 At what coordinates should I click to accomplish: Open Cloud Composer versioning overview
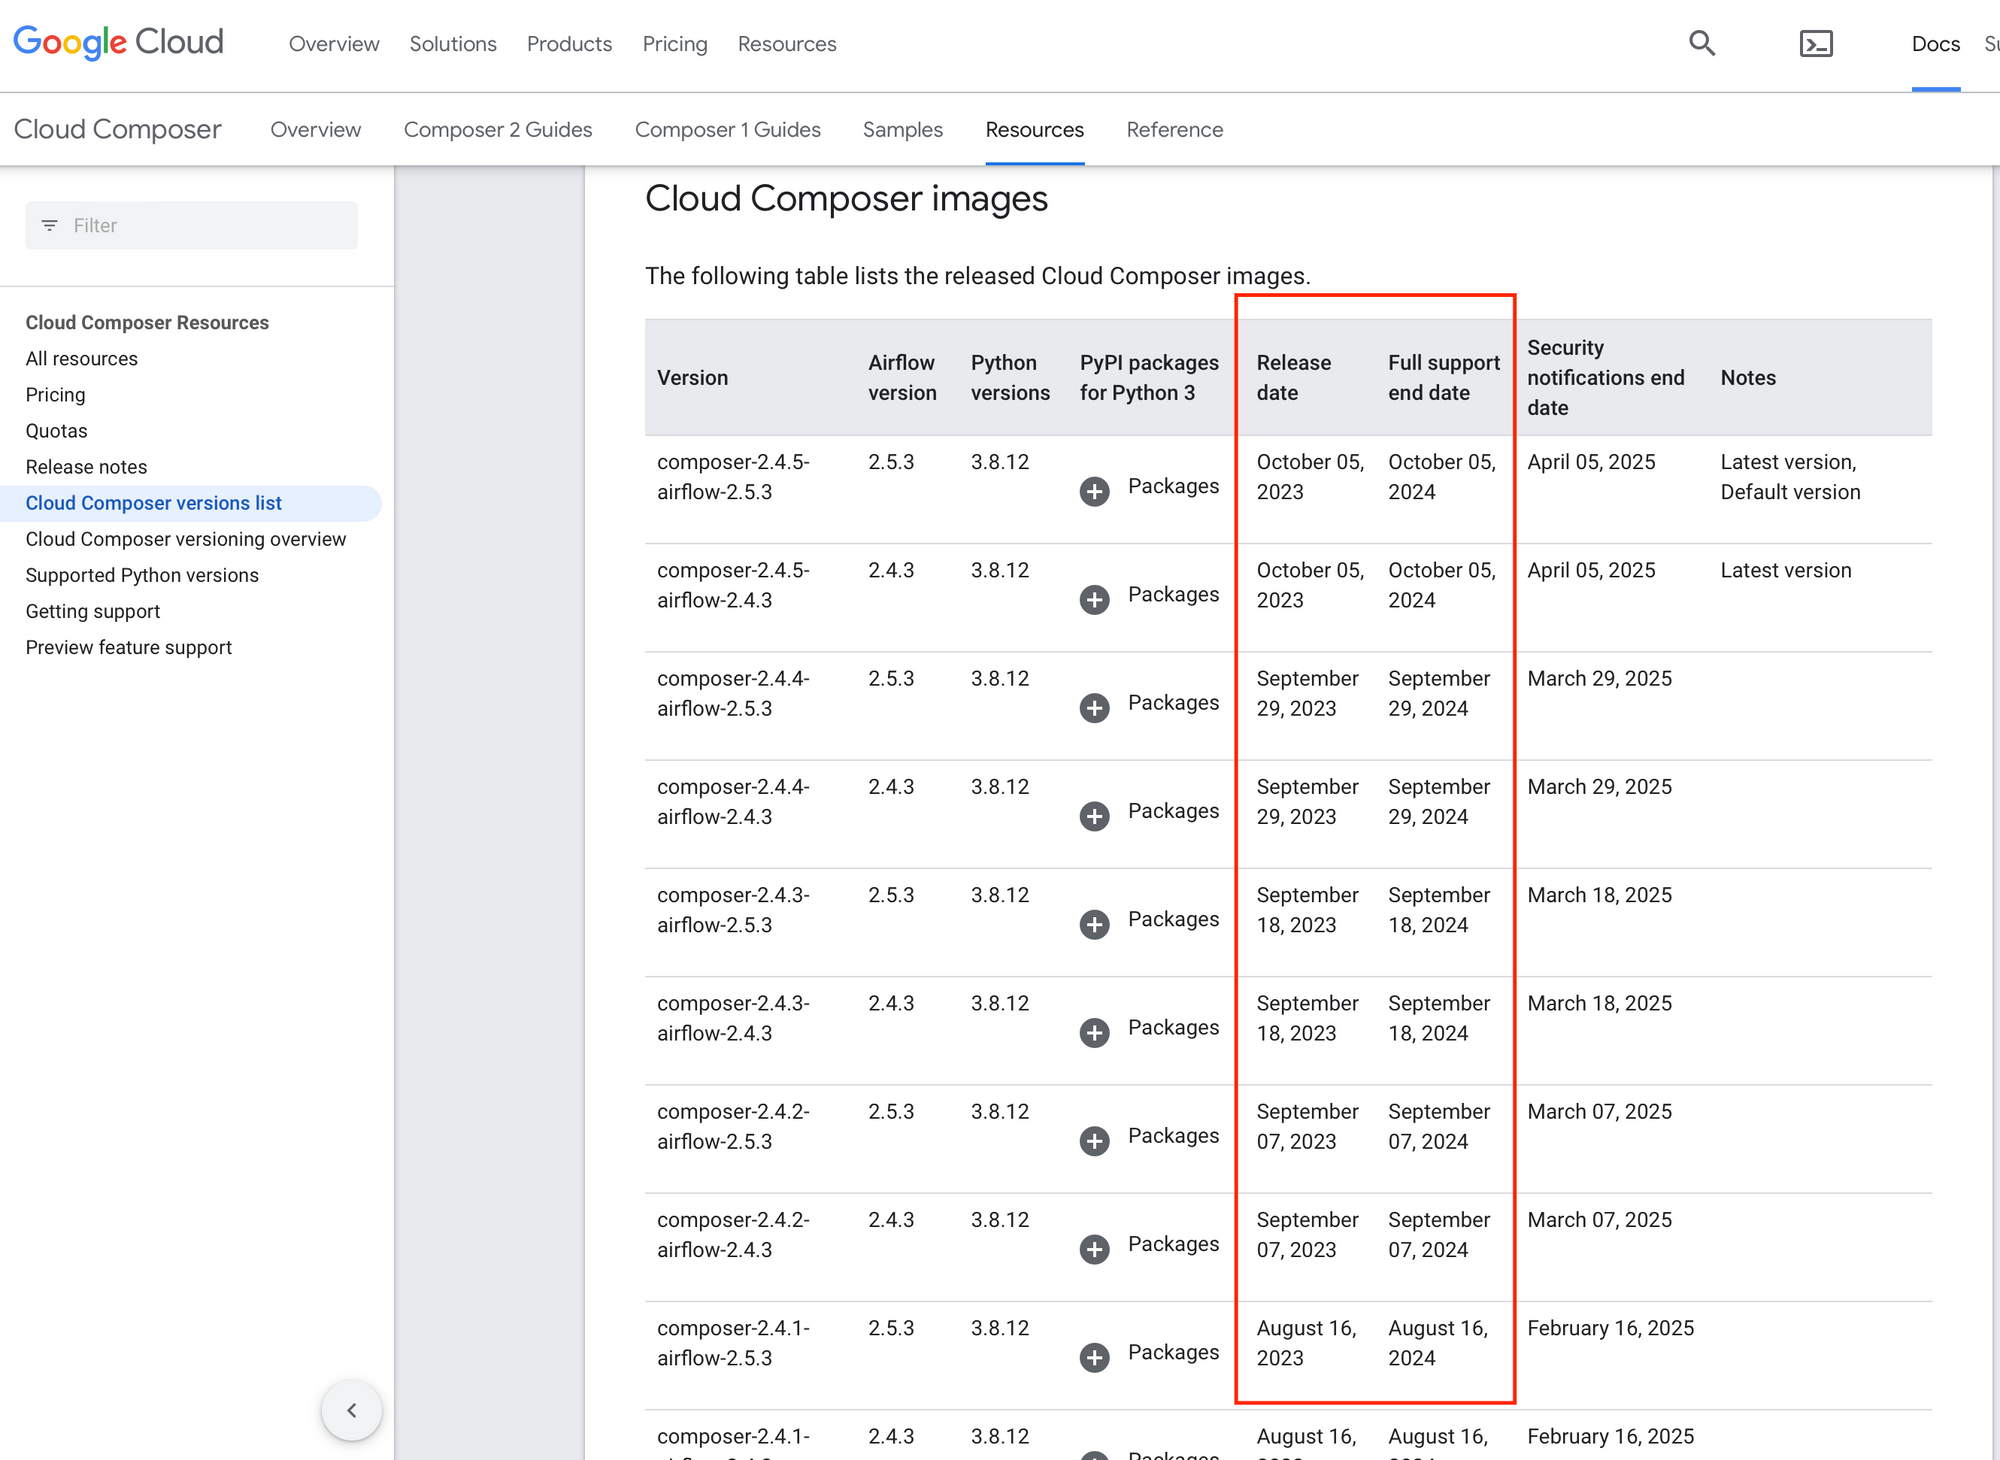coord(185,539)
